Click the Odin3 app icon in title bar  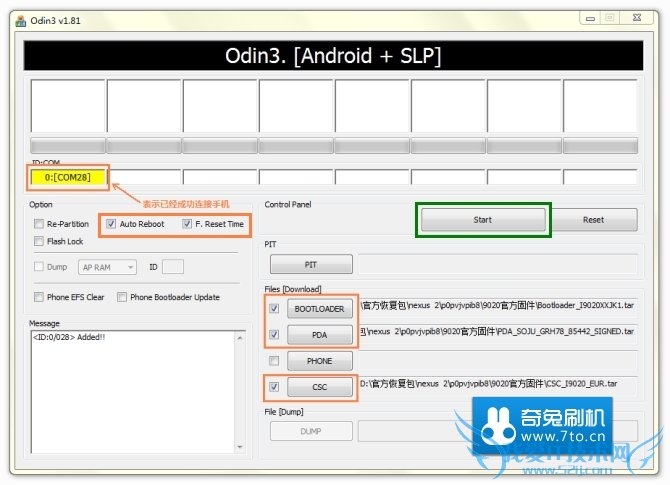click(x=20, y=20)
